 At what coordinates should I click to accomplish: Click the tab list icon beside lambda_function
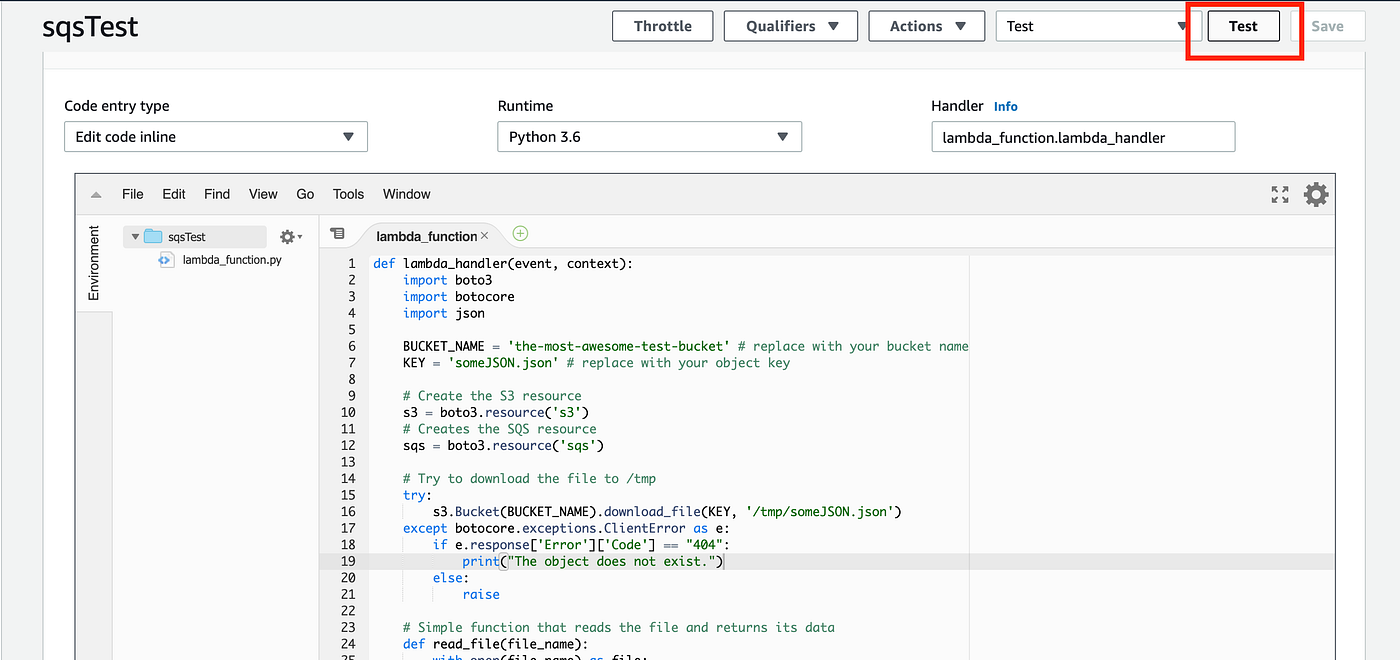pyautogui.click(x=337, y=234)
